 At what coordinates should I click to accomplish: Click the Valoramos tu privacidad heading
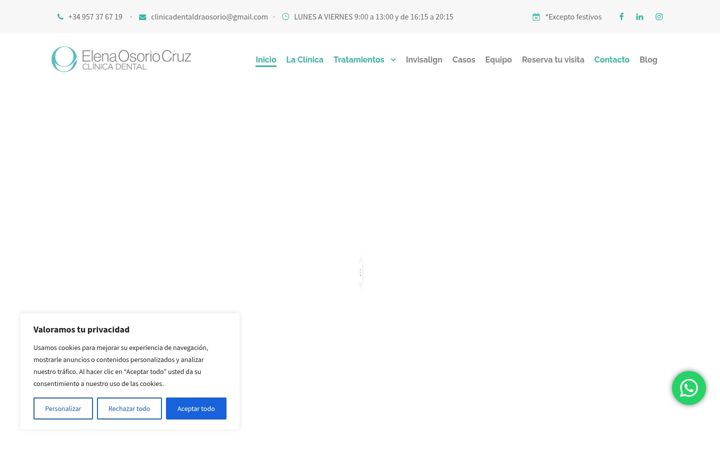pos(81,330)
